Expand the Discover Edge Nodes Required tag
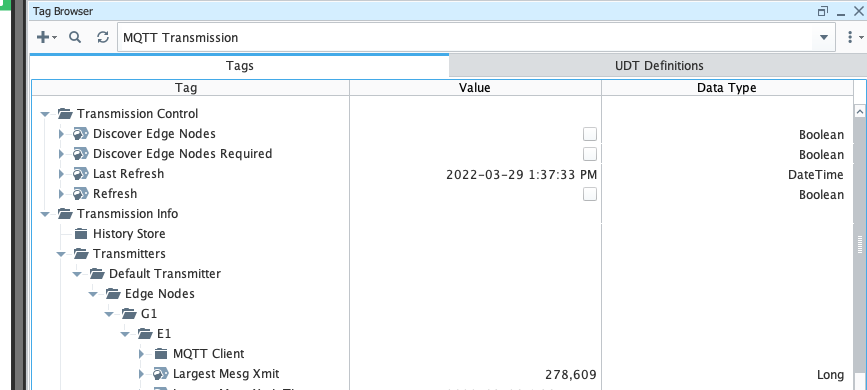 [62, 154]
